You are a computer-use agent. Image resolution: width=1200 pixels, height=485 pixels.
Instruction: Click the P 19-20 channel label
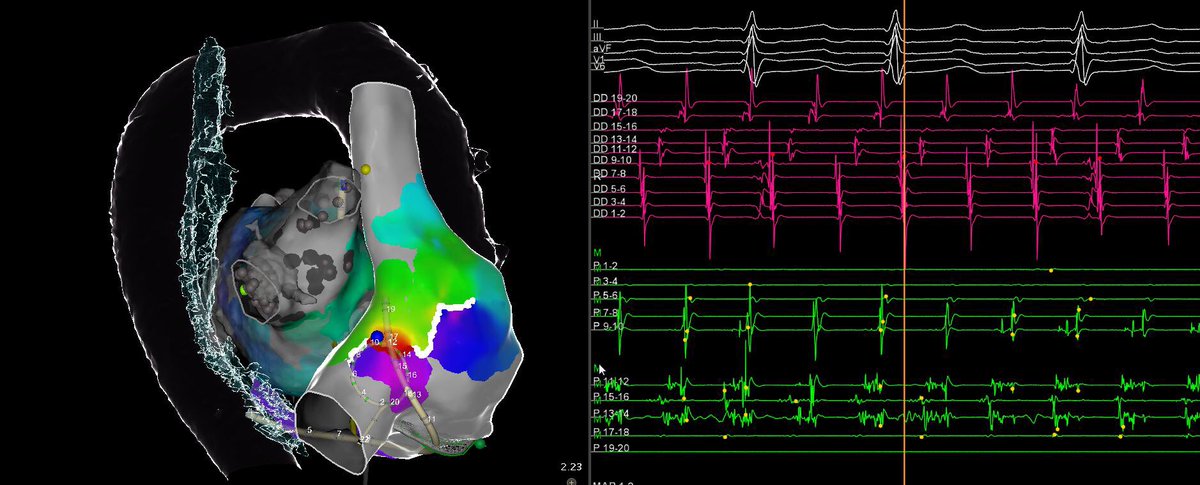(609, 447)
